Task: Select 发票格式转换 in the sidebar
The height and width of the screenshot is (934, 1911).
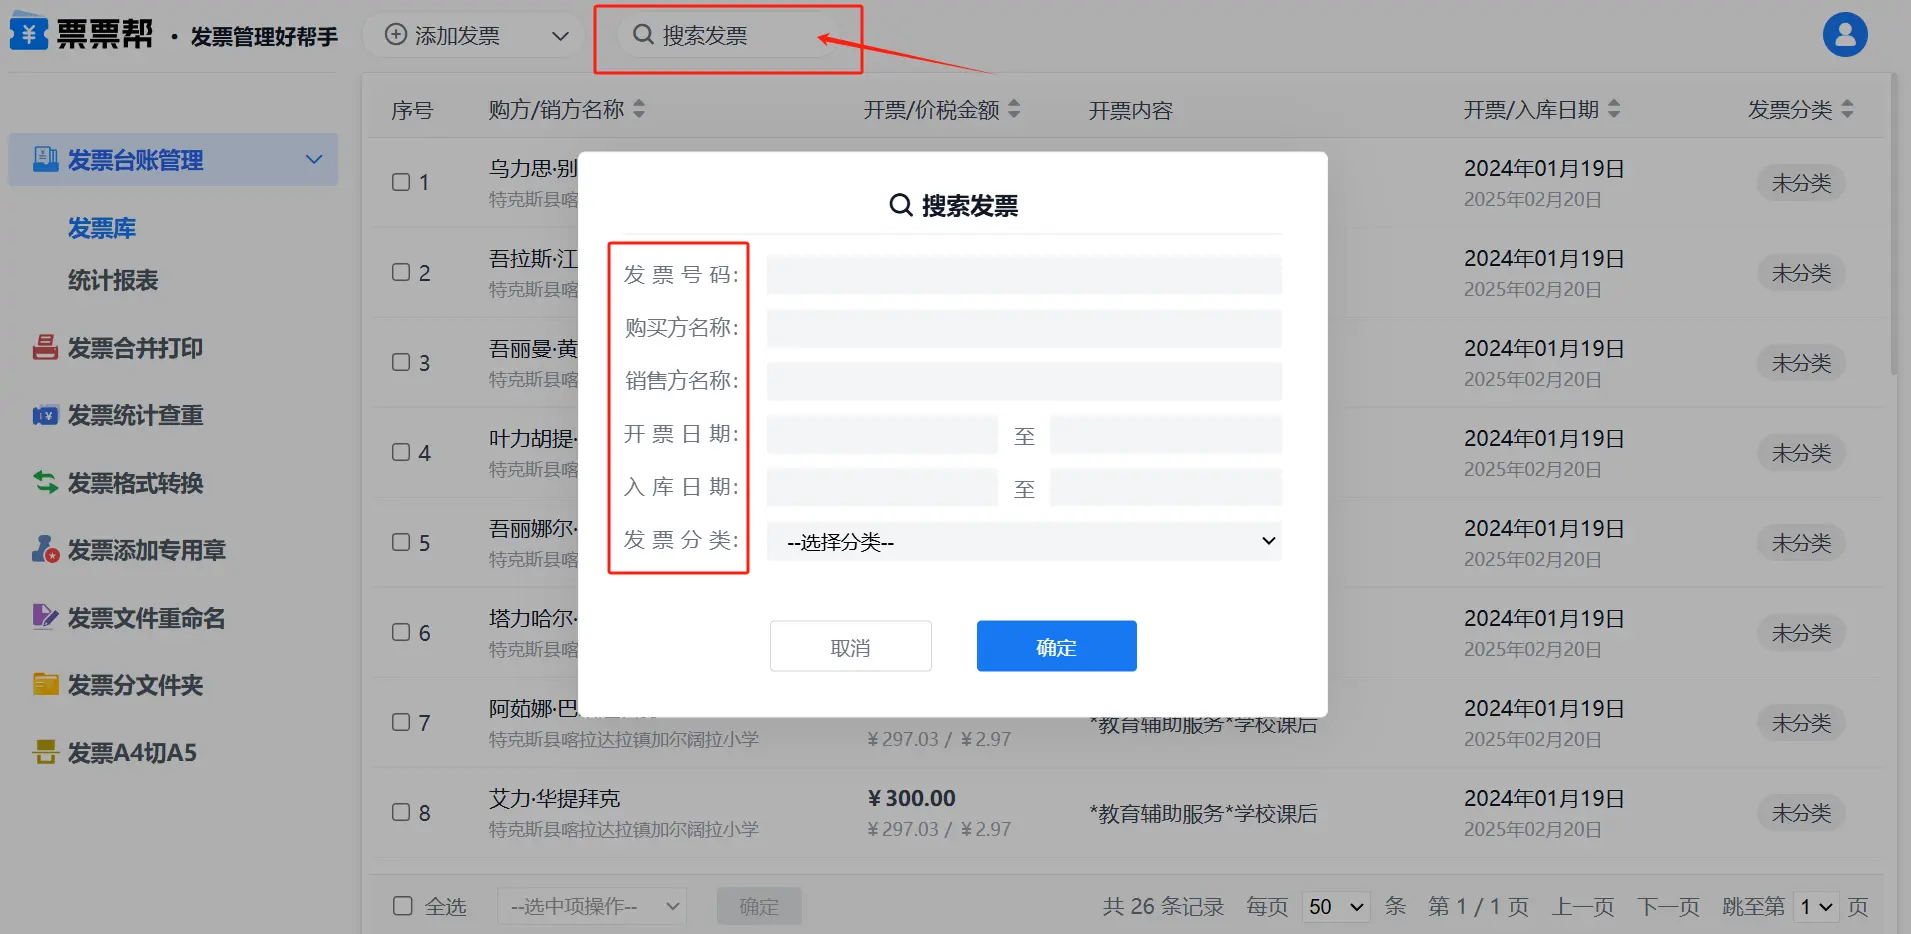Action: [x=134, y=483]
